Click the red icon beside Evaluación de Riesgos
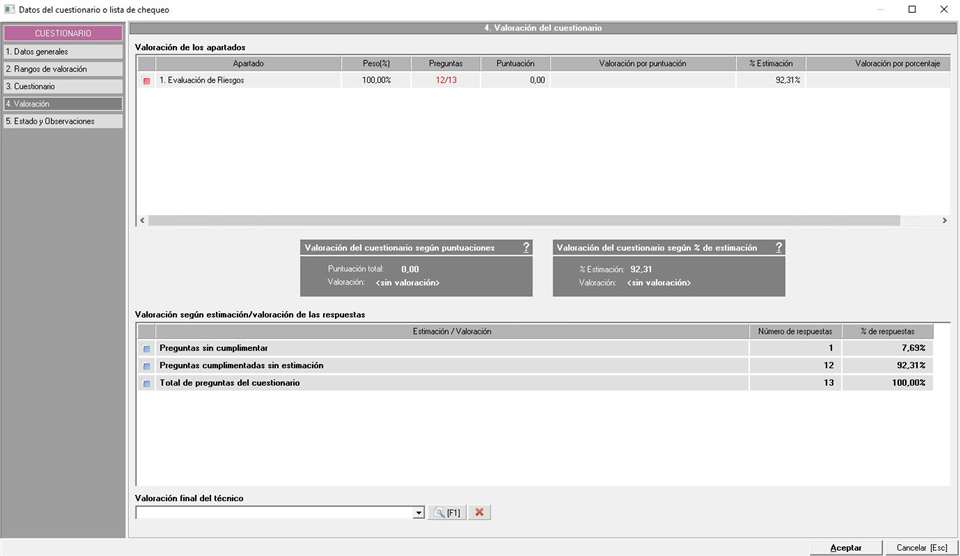This screenshot has height=556, width=960. coord(146,81)
